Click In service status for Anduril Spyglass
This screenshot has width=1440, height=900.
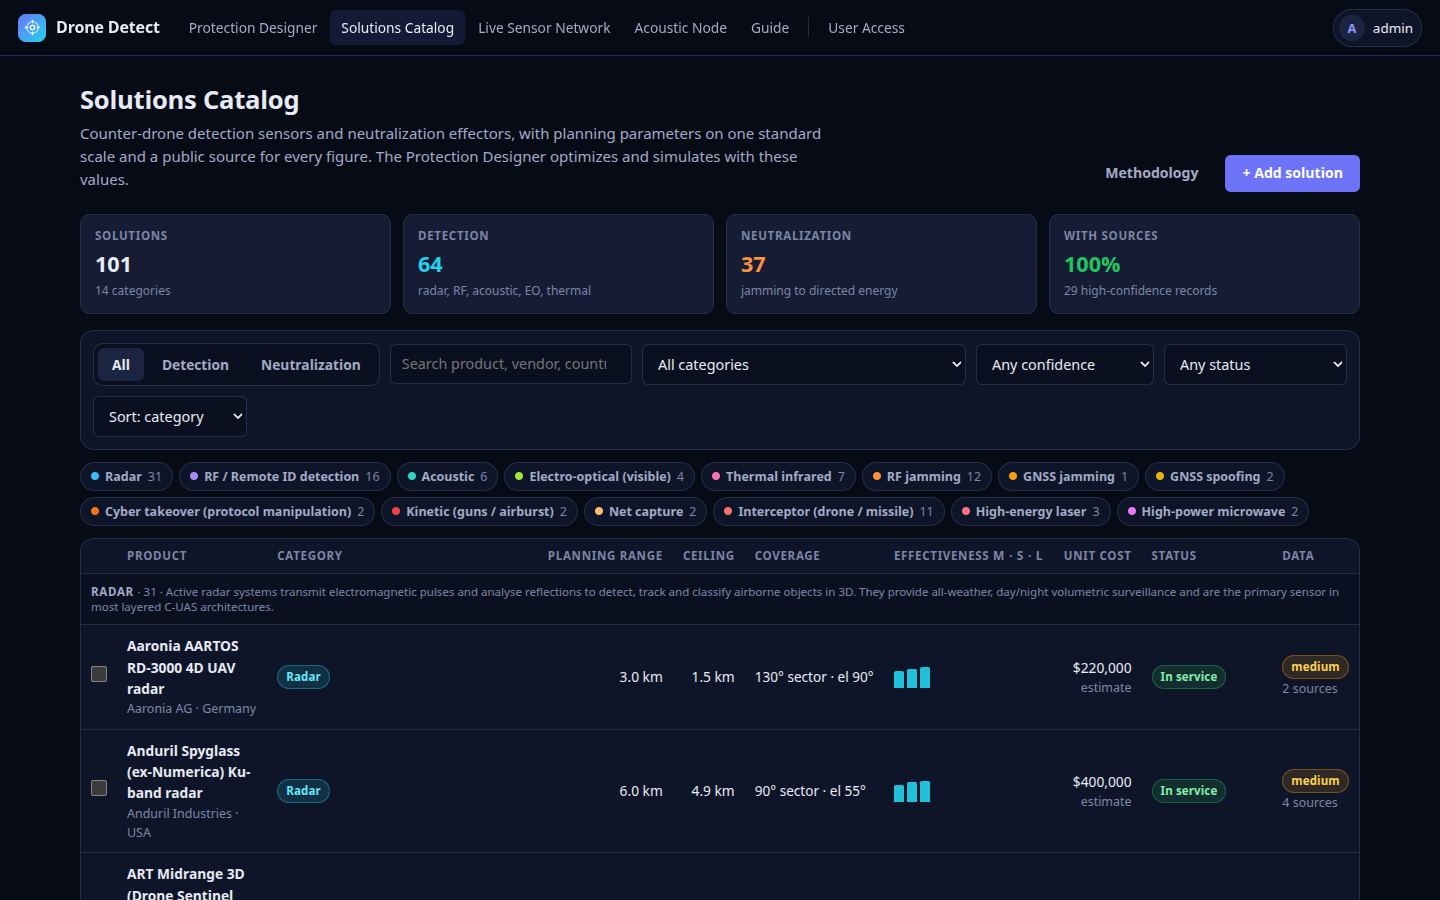click(x=1188, y=791)
